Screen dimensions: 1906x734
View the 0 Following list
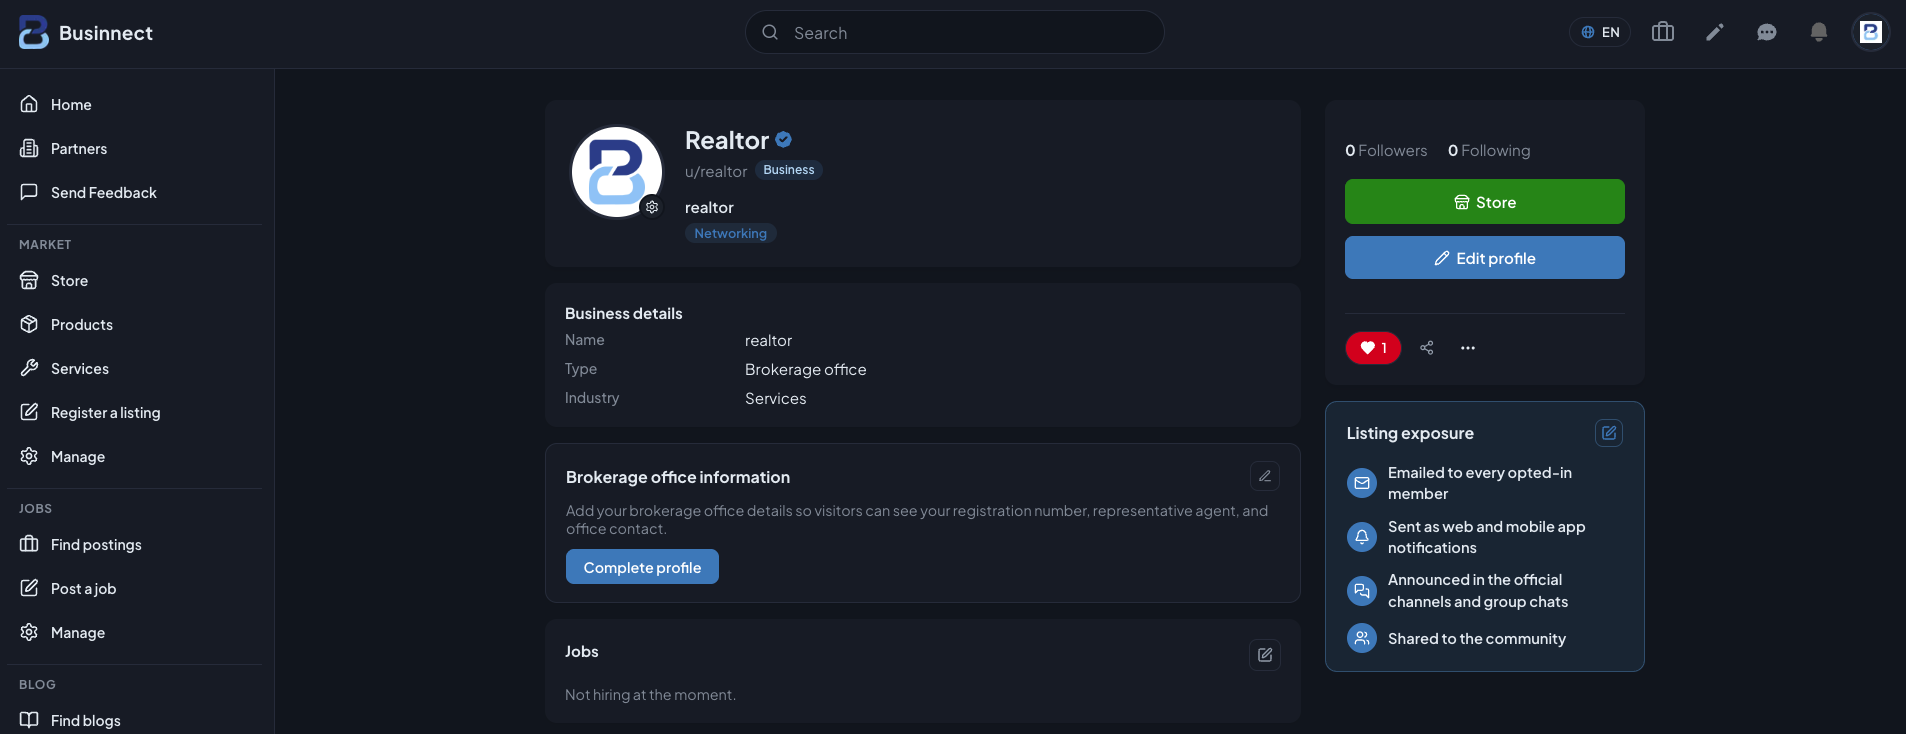(1489, 150)
